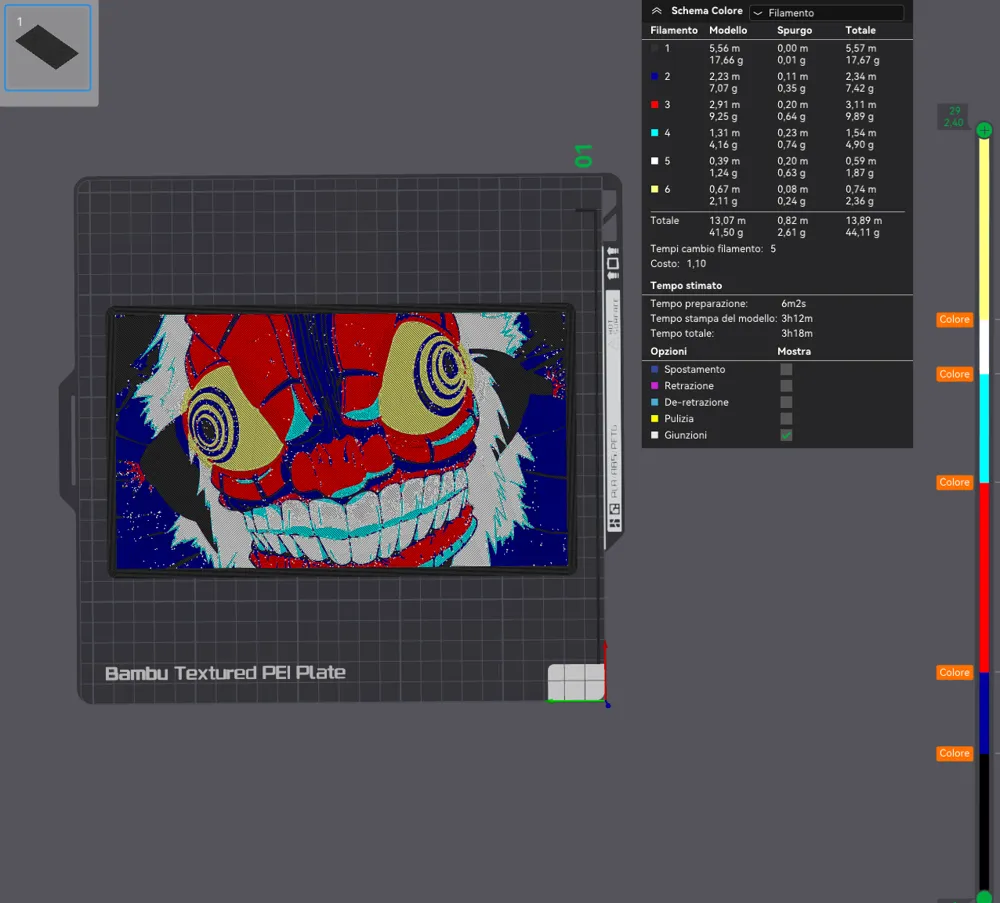Click the Opzioni section heading
This screenshot has width=1000, height=903.
[668, 351]
